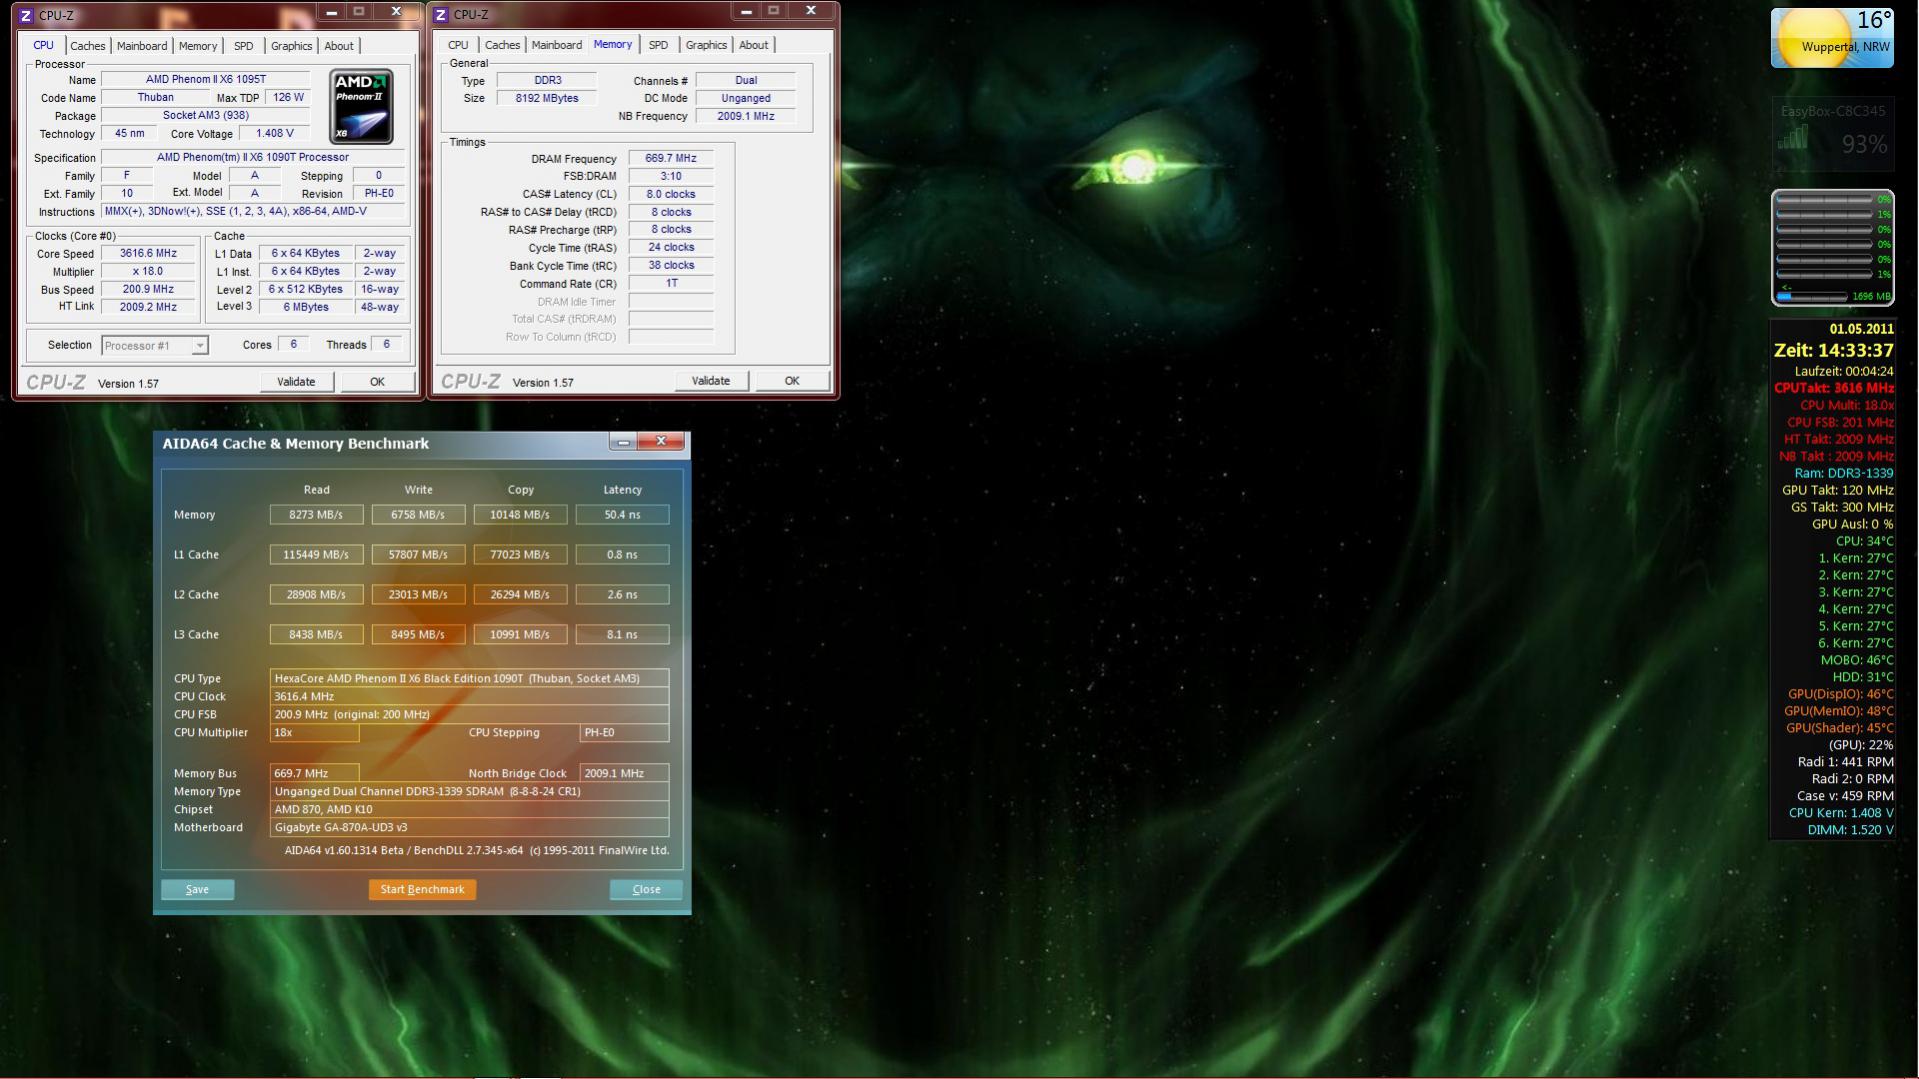Click the Command Rate value '1T'
The width and height of the screenshot is (1919, 1079).
[671, 283]
